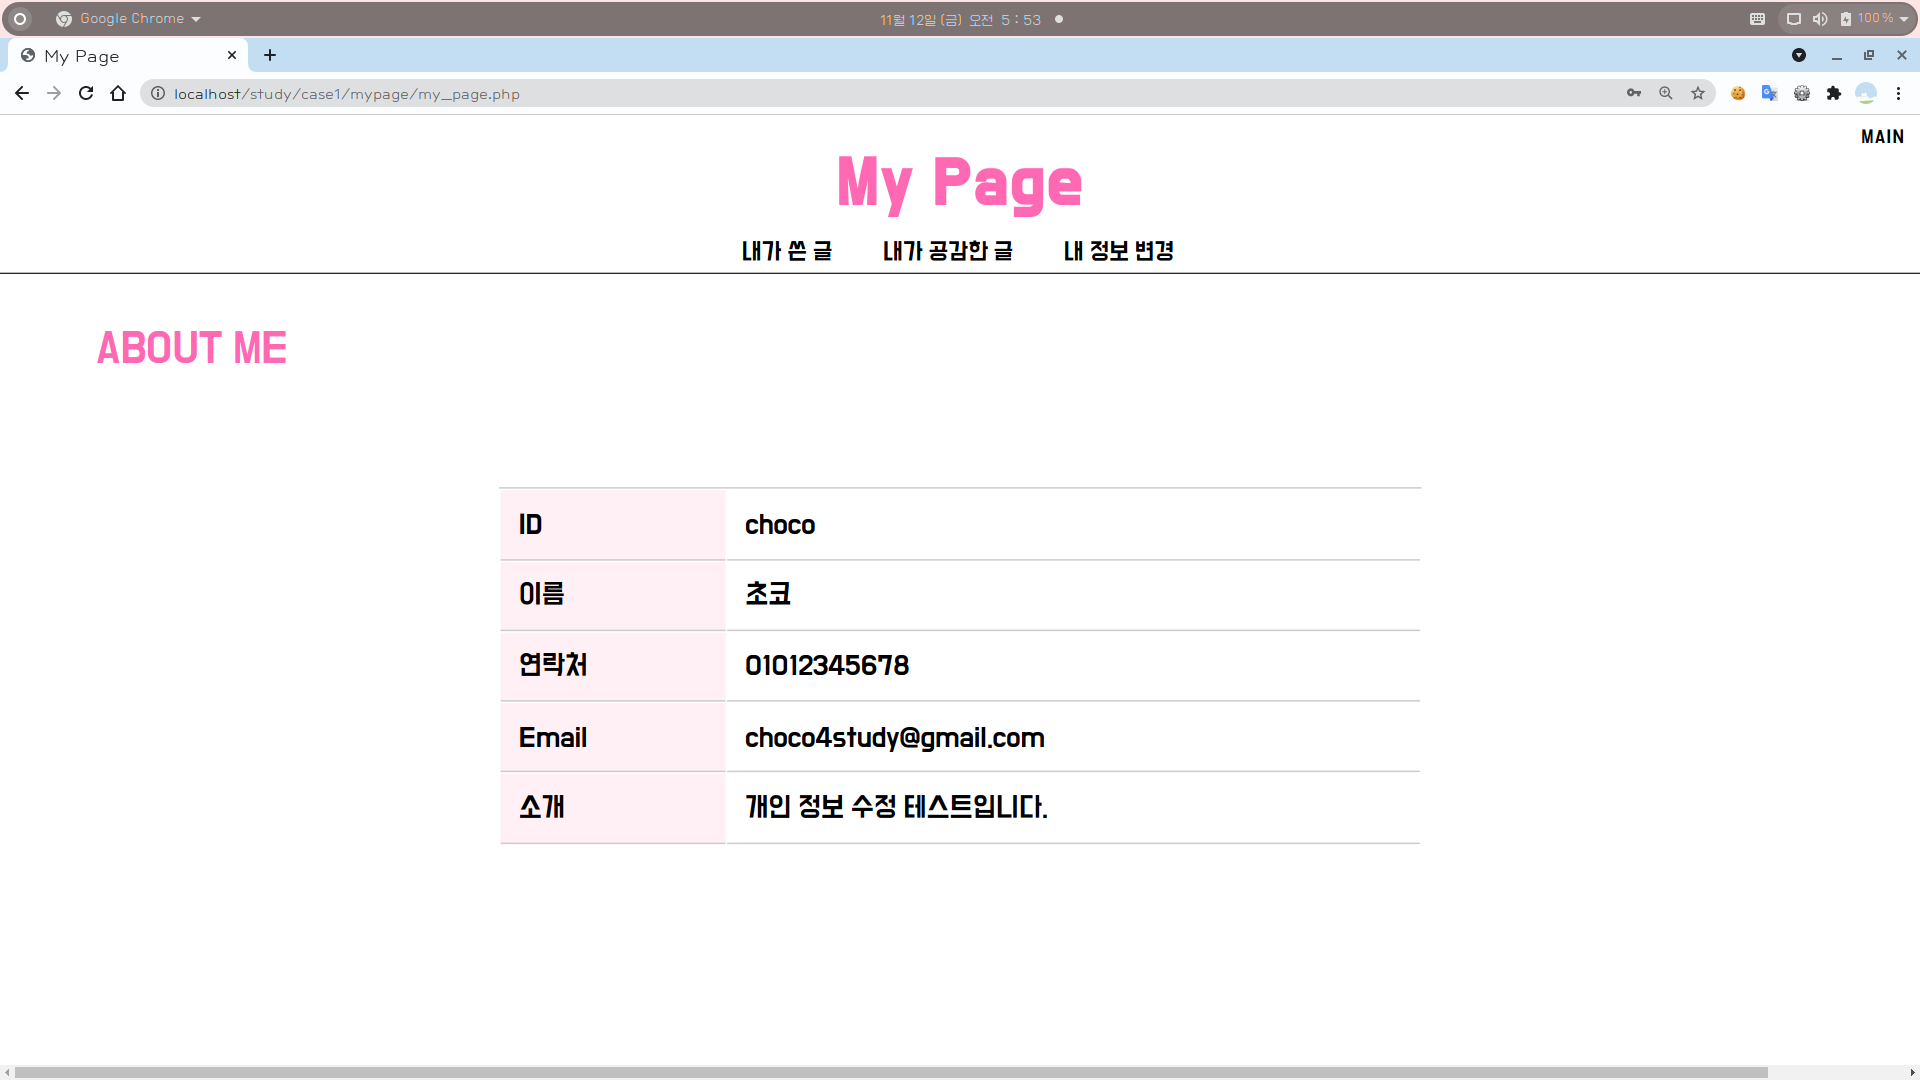Expand the Google Chrome app menu

coord(130,19)
